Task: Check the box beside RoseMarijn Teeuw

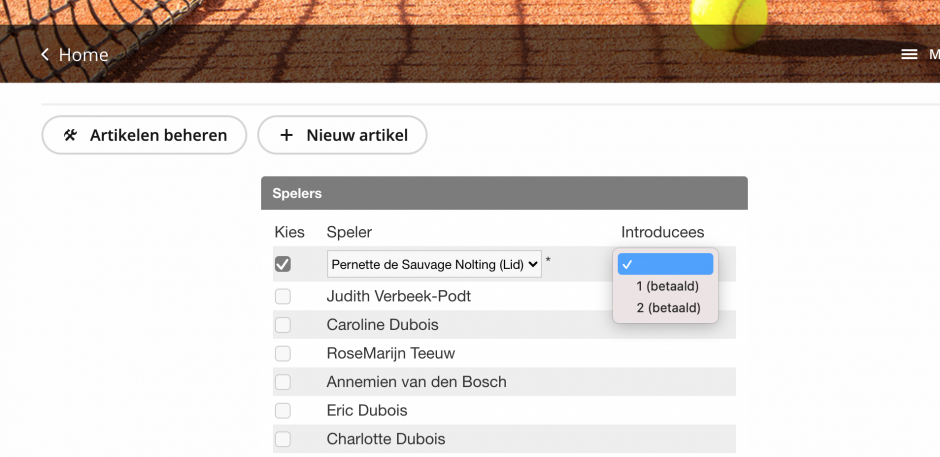Action: [x=283, y=353]
